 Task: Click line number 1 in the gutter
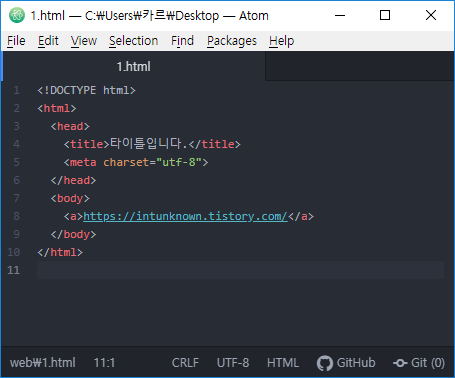pos(16,90)
